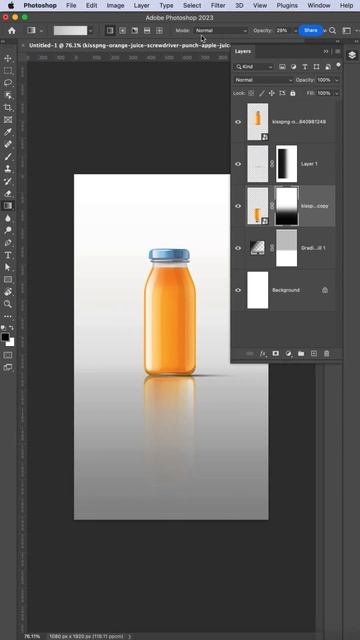Select the Move tool
This screenshot has height=640, width=360.
(x=8, y=58)
